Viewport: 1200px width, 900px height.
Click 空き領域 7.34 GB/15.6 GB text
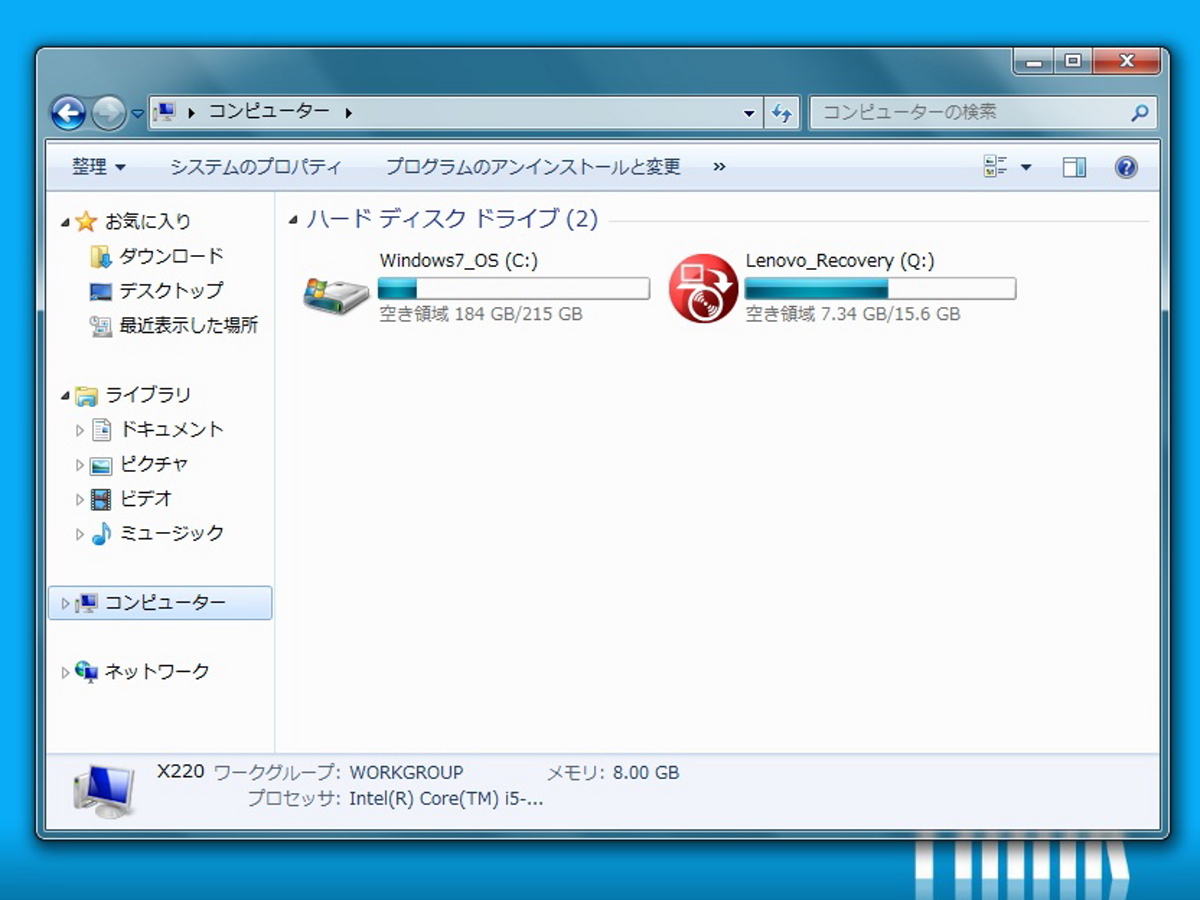[x=853, y=314]
